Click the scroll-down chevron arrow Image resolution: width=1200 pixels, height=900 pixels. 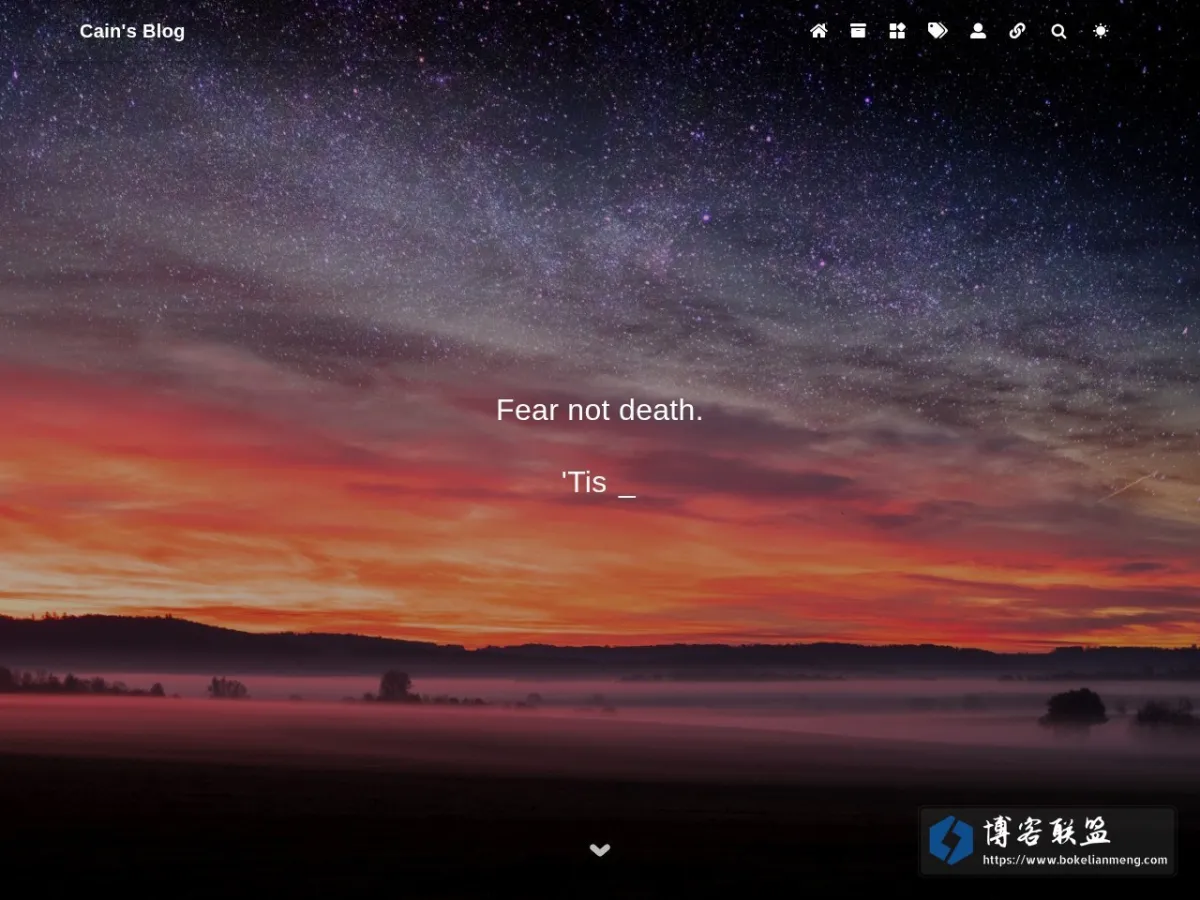(x=600, y=850)
